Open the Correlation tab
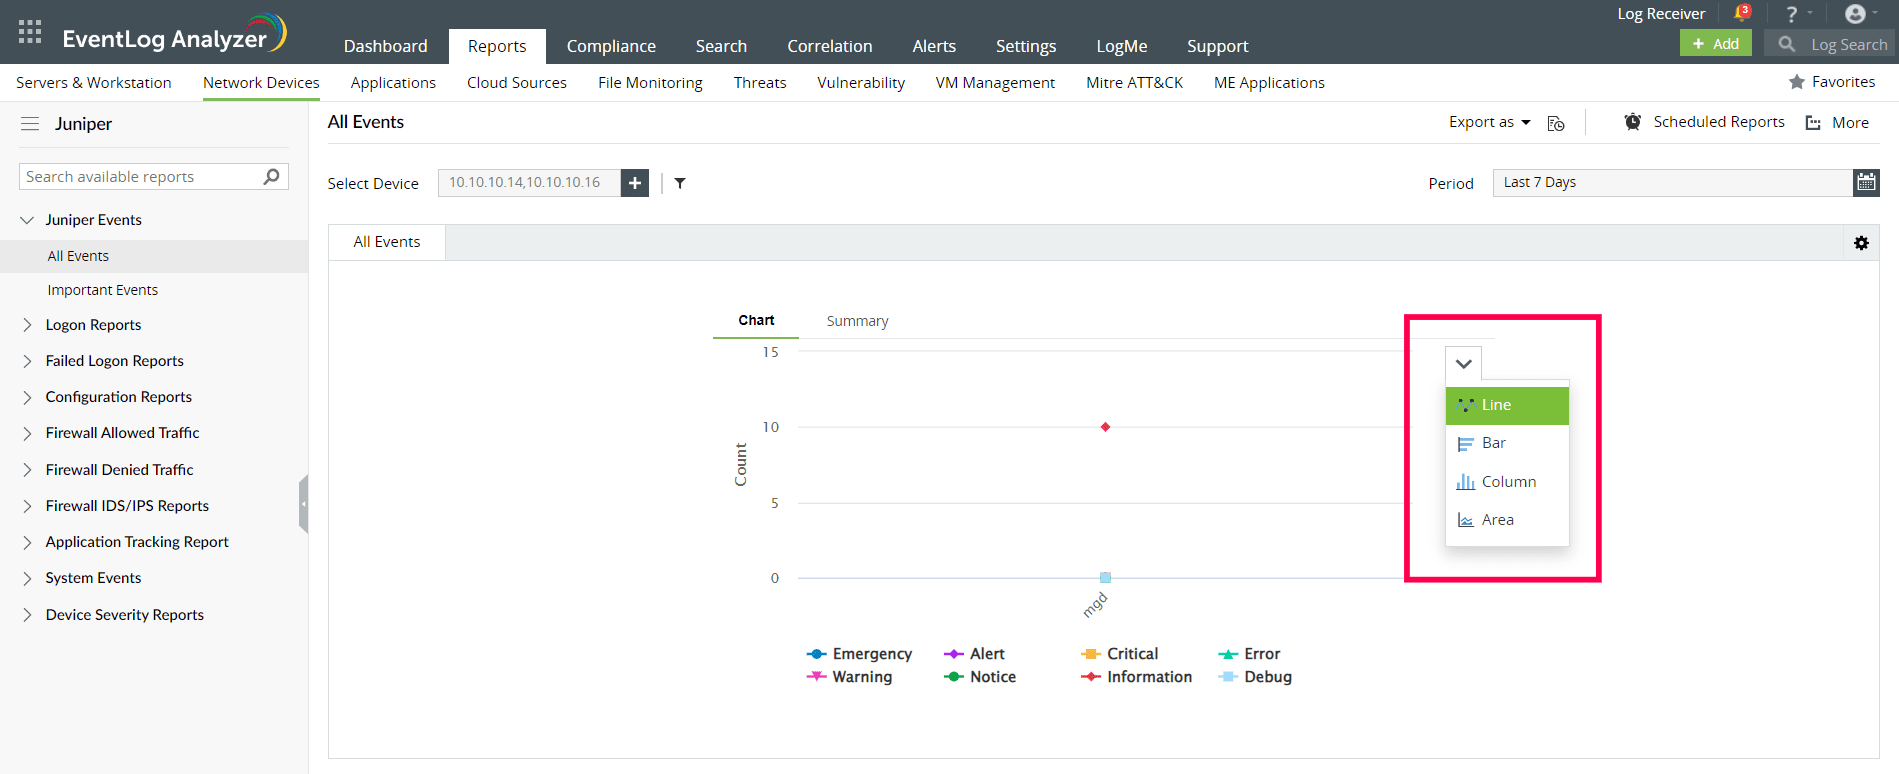Image resolution: width=1899 pixels, height=774 pixels. [x=829, y=46]
